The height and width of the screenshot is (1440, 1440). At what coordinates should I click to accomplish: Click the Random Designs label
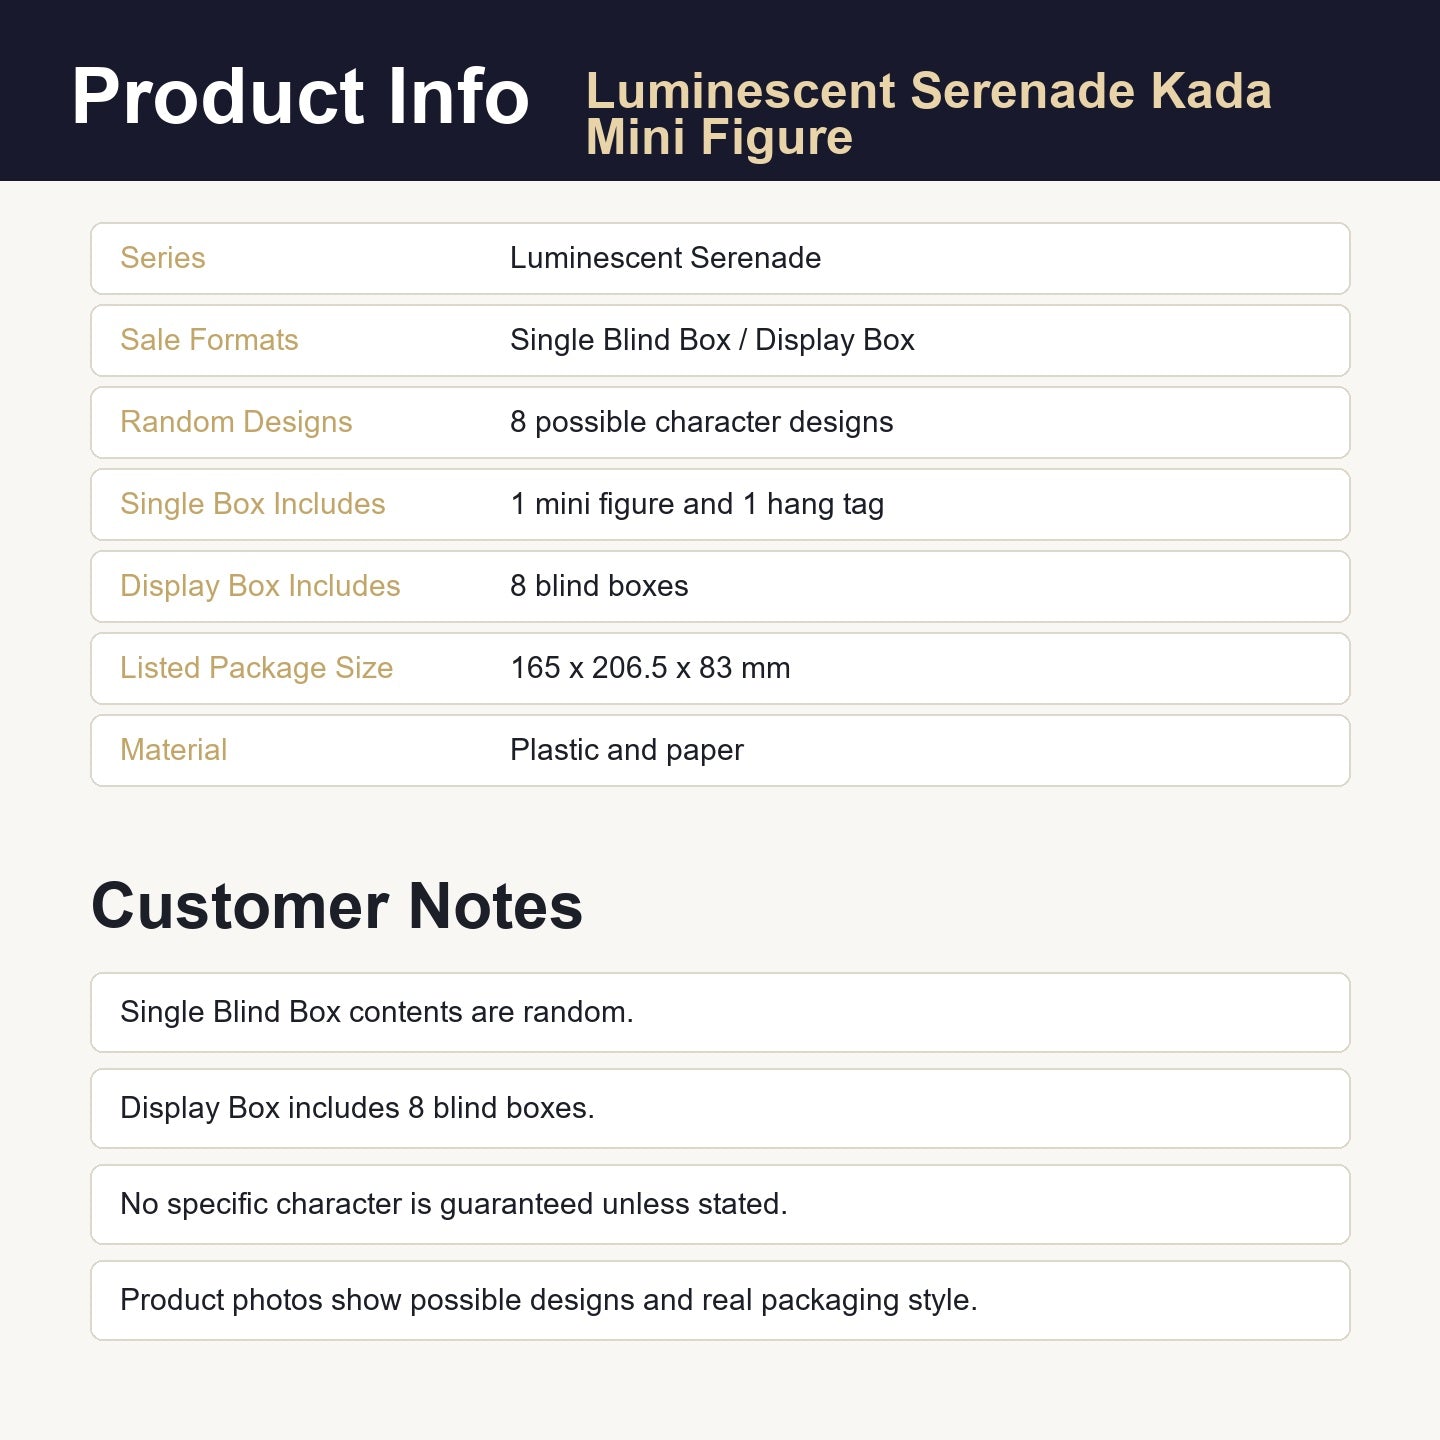coord(236,422)
